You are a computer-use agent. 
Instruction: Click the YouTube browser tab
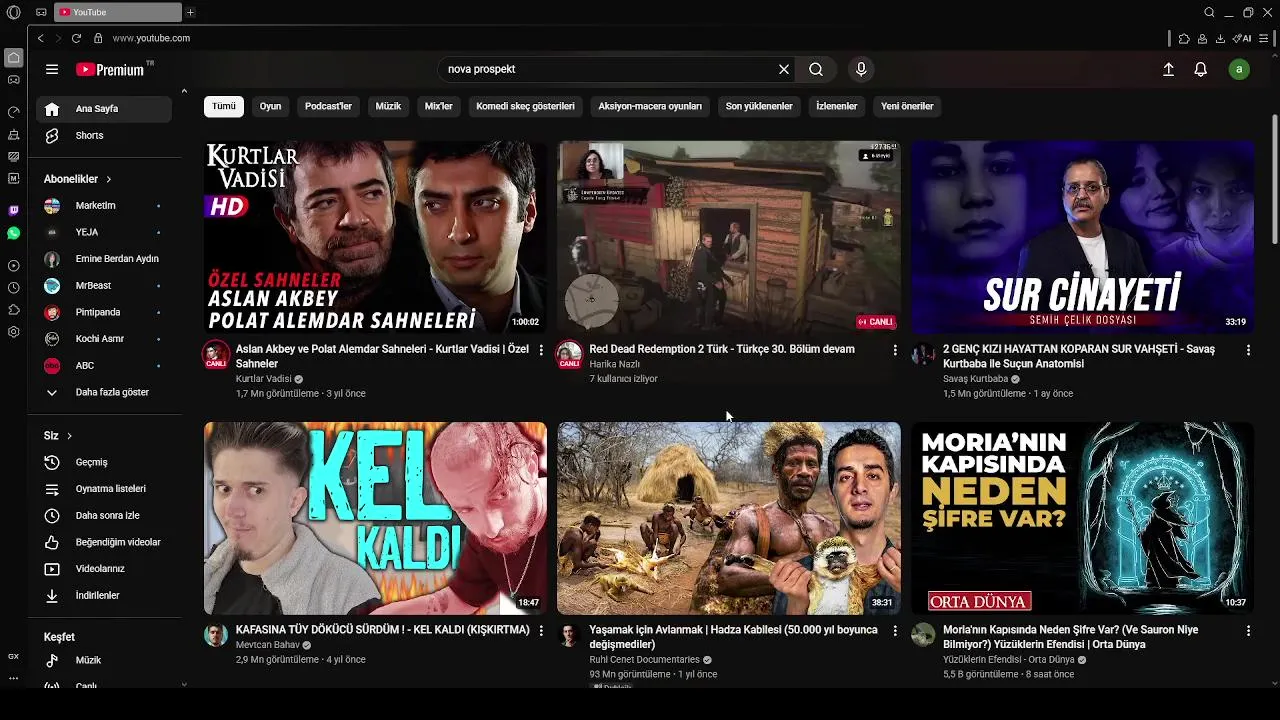click(118, 12)
